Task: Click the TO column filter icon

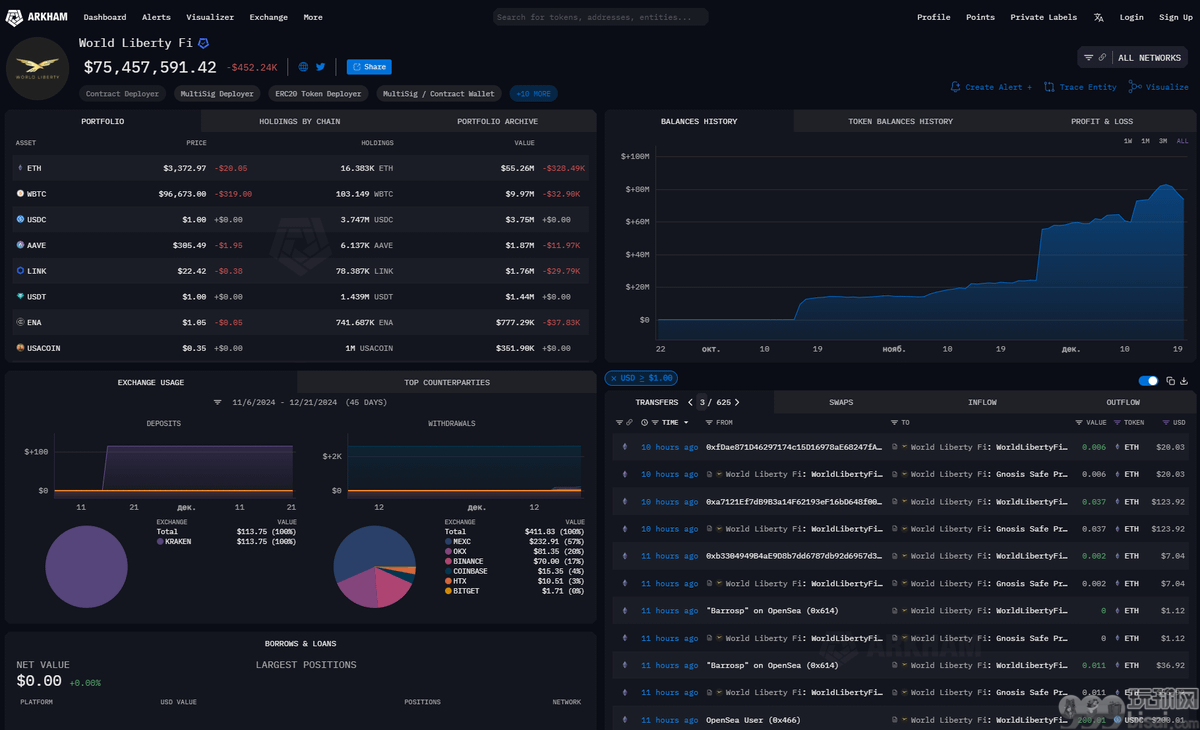Action: coord(894,423)
